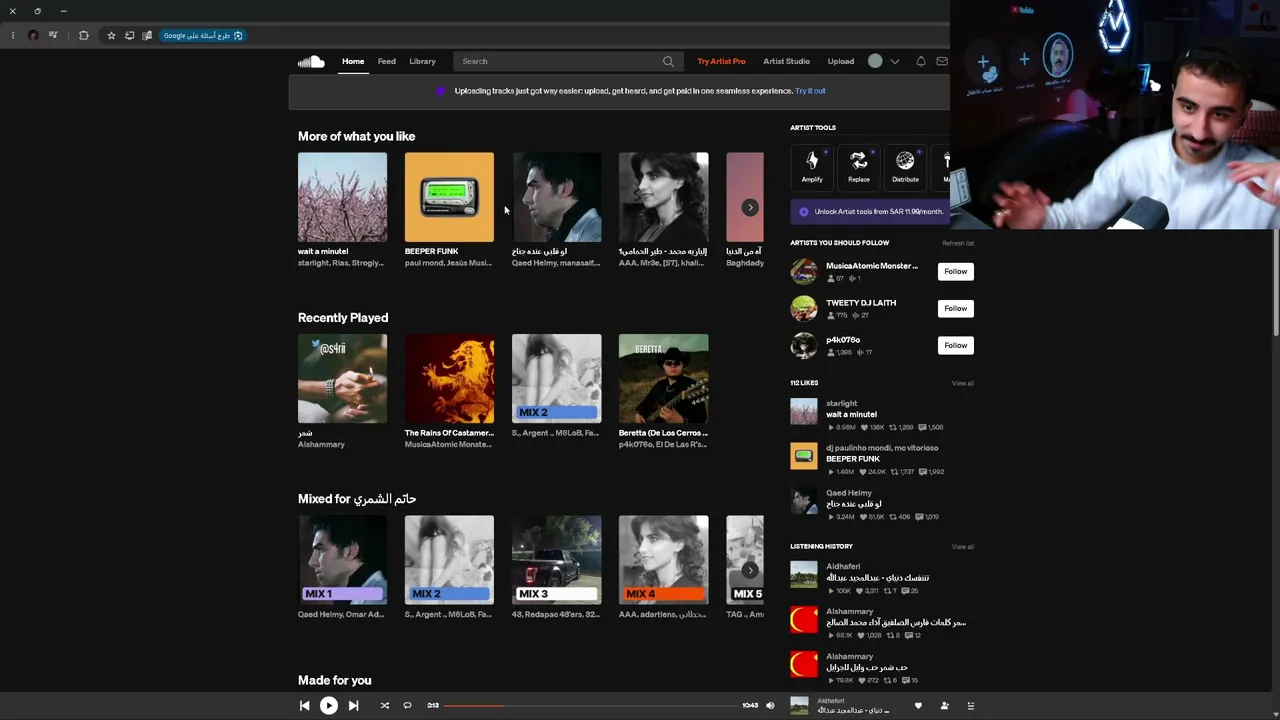Skip to the next track
Viewport: 1280px width, 720px height.
coord(353,706)
